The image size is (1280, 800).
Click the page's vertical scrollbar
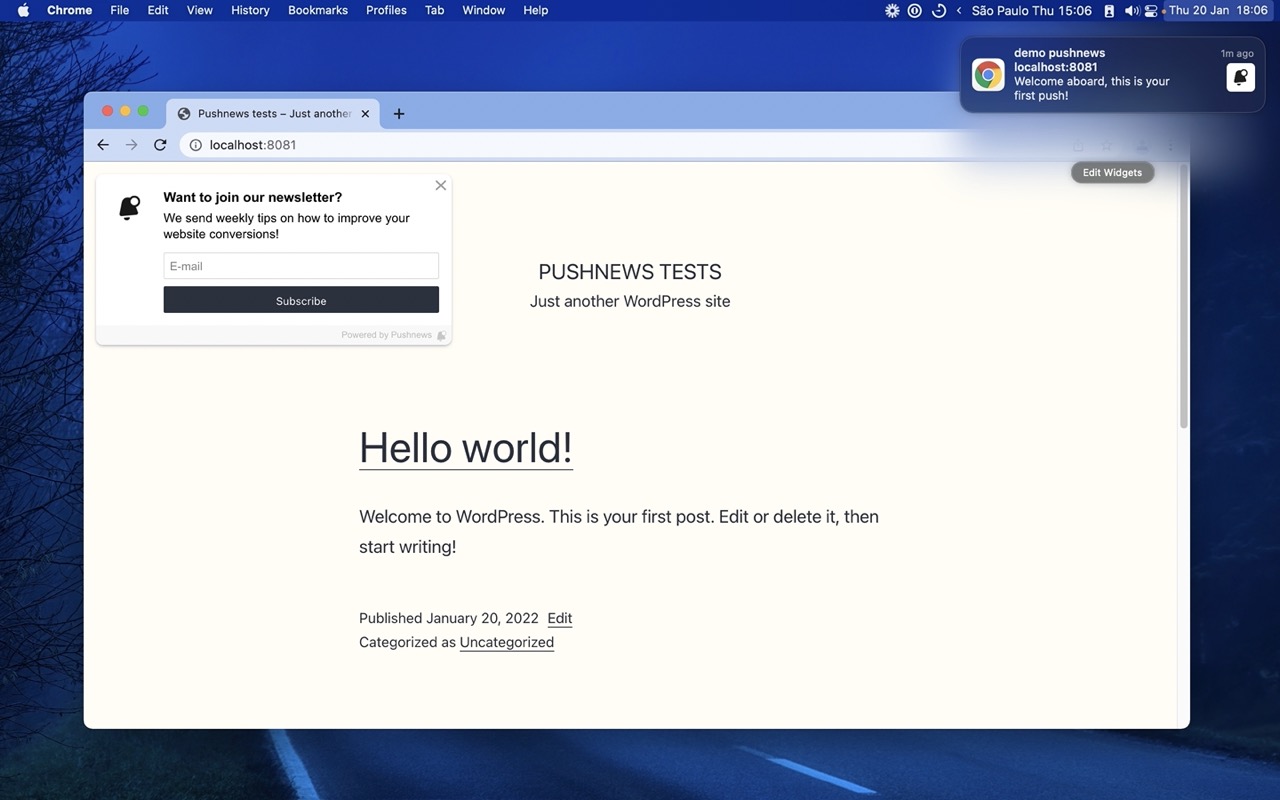1184,298
